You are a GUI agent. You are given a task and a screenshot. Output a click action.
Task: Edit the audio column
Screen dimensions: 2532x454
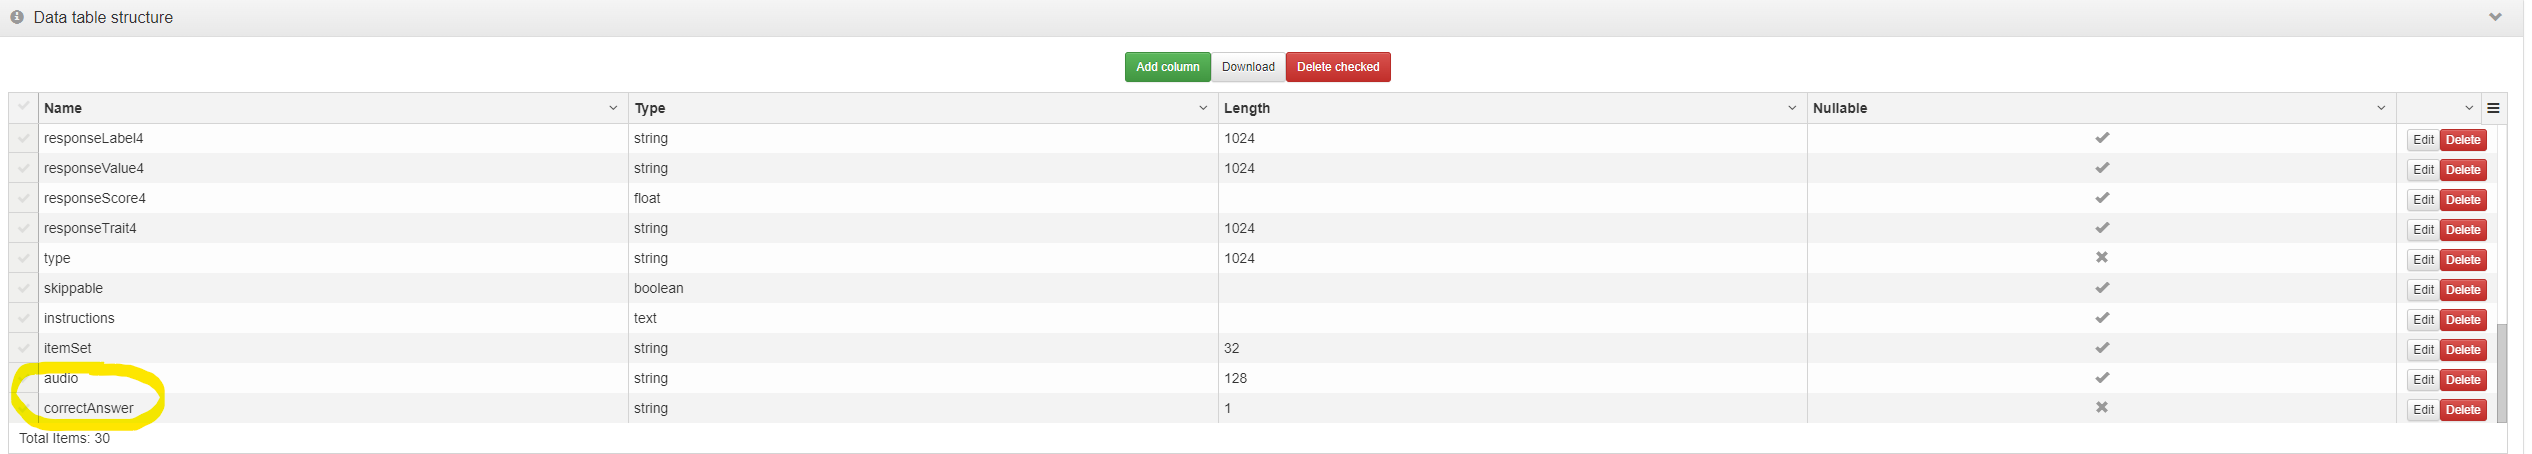(2423, 380)
